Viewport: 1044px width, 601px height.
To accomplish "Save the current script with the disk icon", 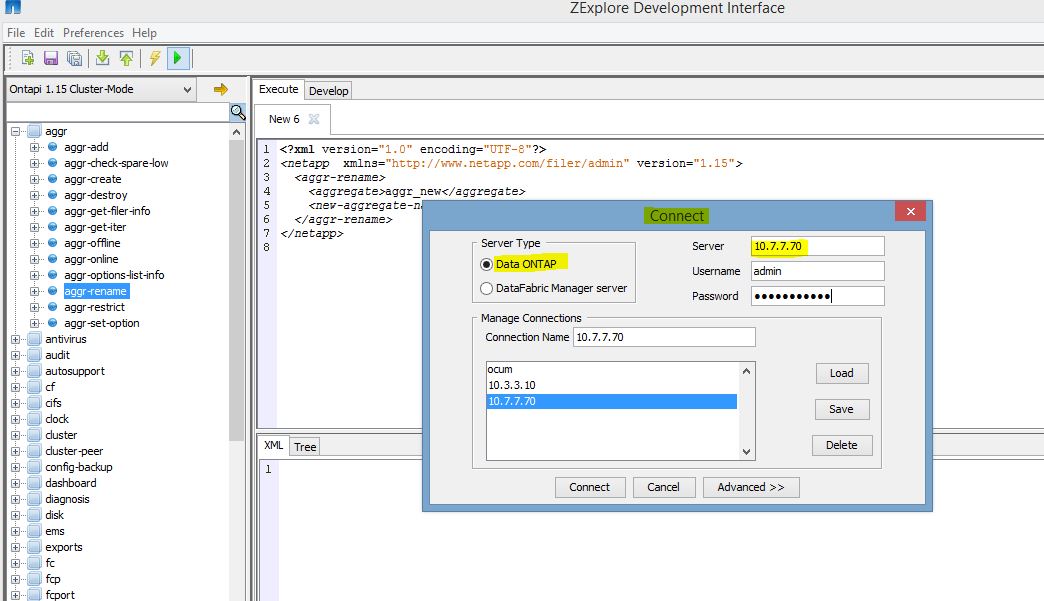I will pyautogui.click(x=50, y=58).
